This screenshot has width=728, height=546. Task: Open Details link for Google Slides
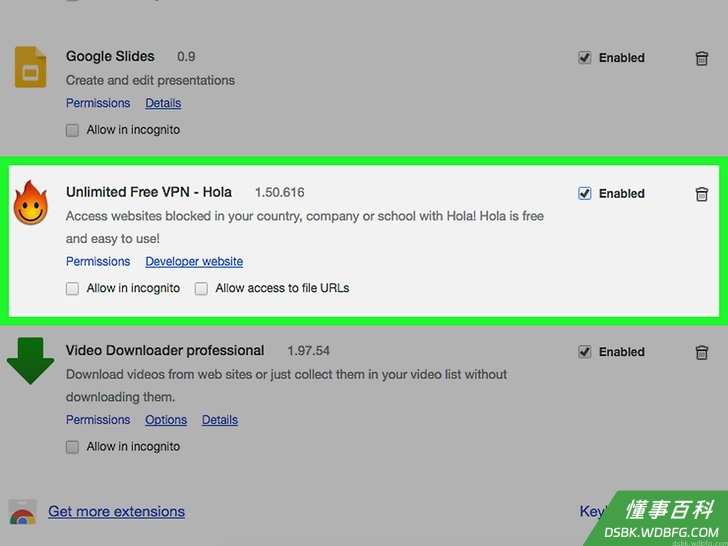[x=163, y=103]
